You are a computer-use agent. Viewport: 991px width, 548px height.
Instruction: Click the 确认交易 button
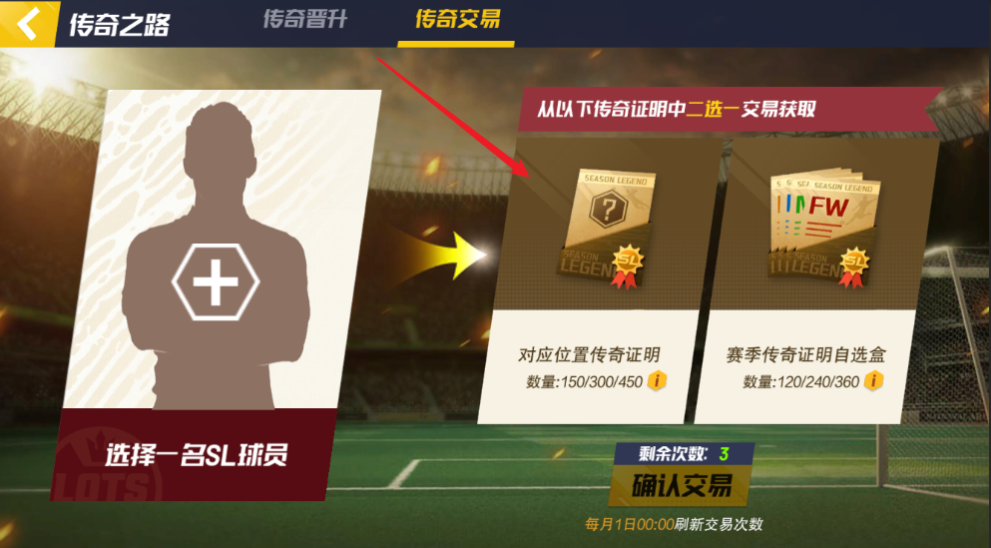[x=681, y=485]
